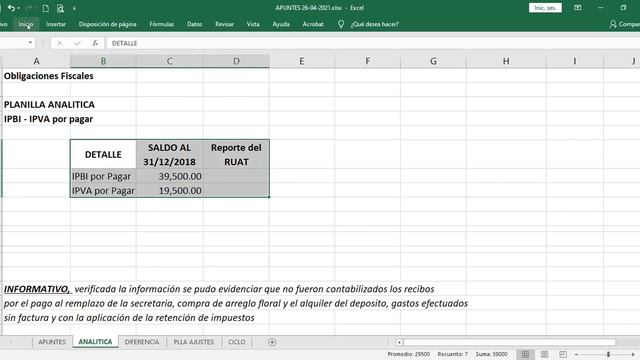640x360 pixels.
Task: Open the Fórmulas ribbon tab
Action: coord(162,24)
